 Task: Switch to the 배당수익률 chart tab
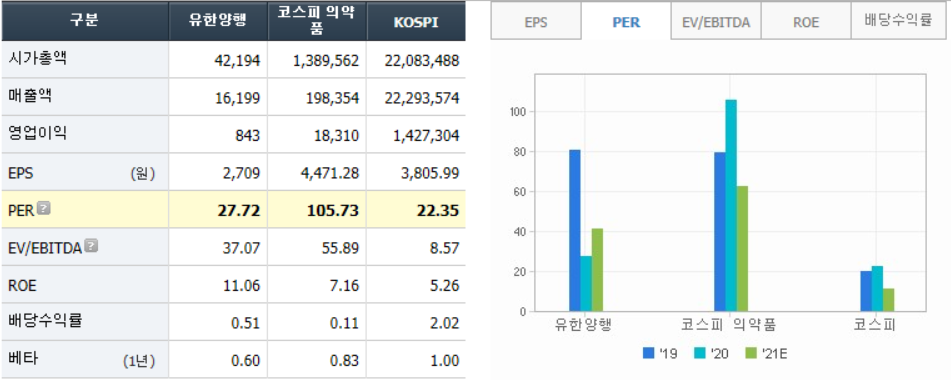click(x=898, y=22)
